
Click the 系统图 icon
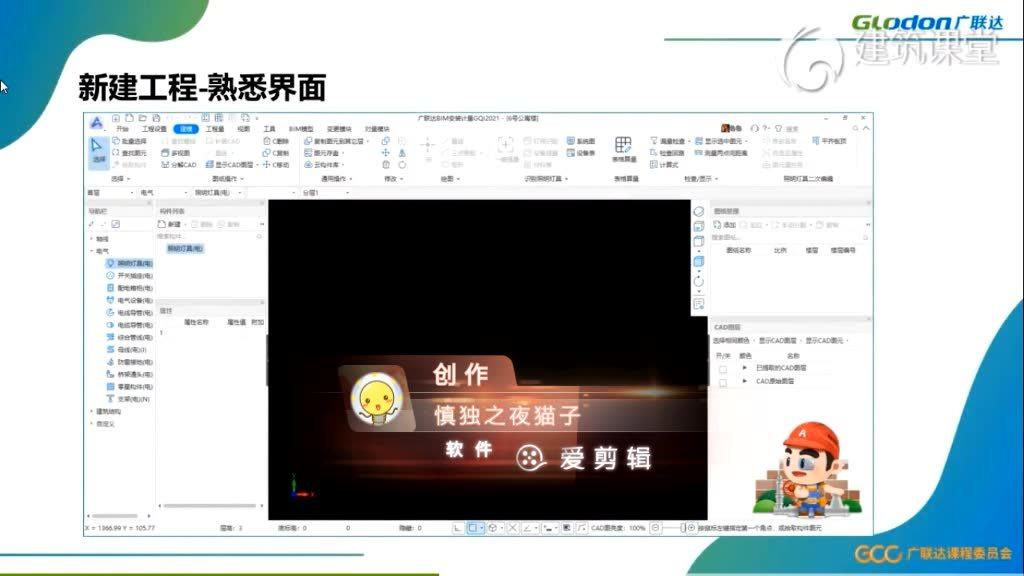(581, 141)
